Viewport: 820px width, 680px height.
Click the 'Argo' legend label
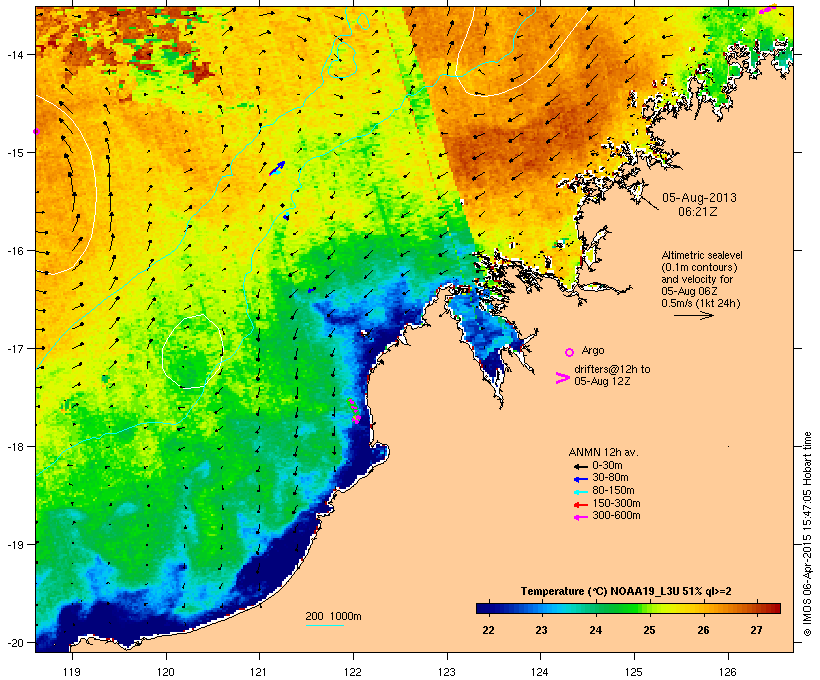coord(593,350)
